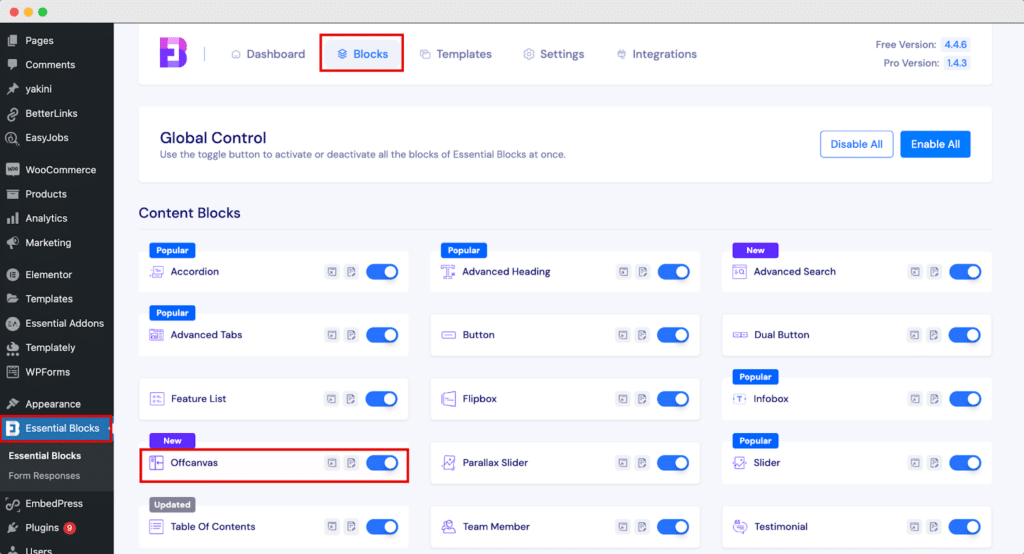Switch to the Dashboard tab
This screenshot has height=554, width=1024.
coord(268,54)
